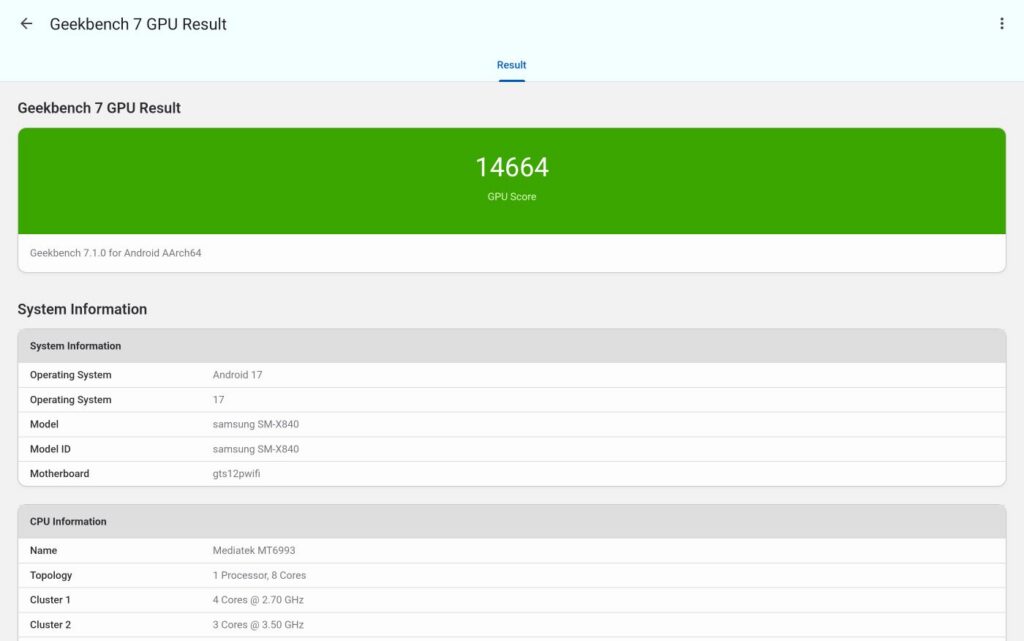Click the 'Motherboard' row label
1024x641 pixels.
pyautogui.click(x=59, y=474)
